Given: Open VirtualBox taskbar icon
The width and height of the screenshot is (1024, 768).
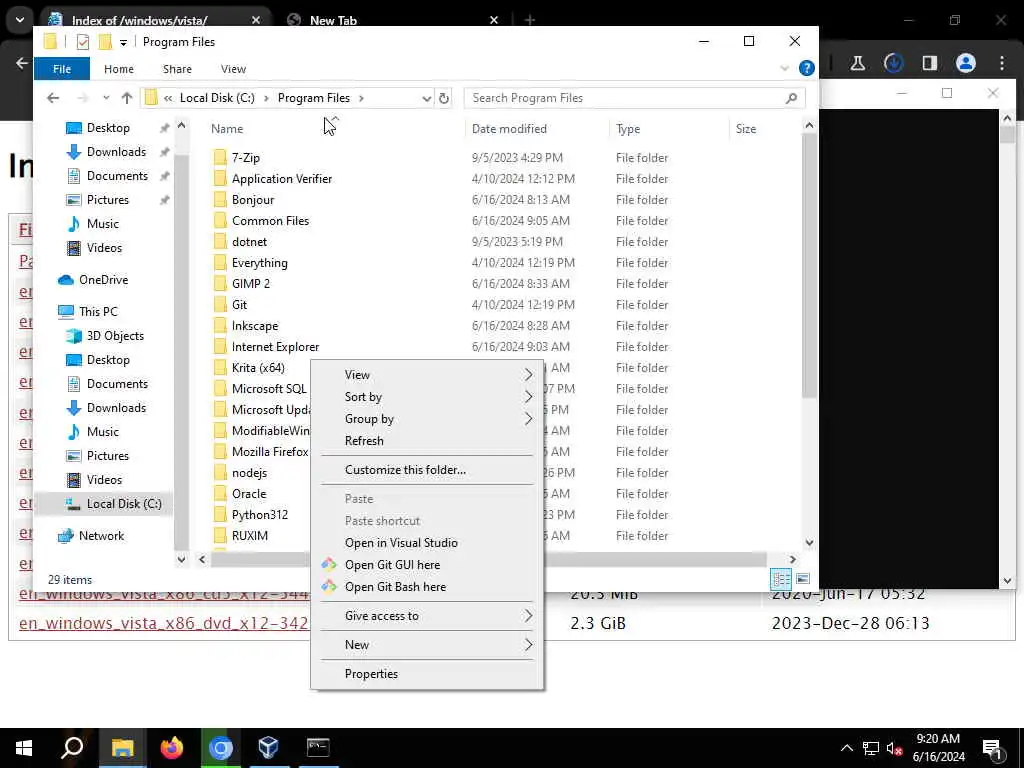Looking at the screenshot, I should (x=268, y=748).
